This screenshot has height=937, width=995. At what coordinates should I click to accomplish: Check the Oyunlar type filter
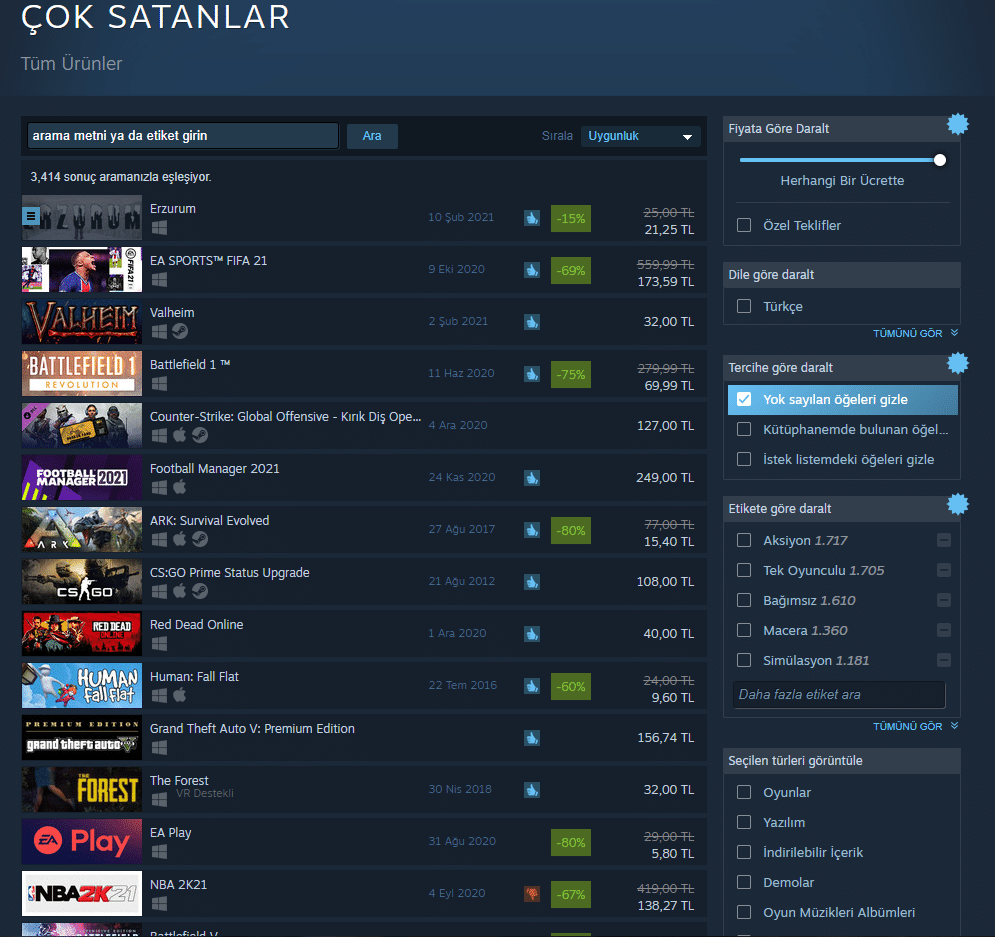(x=744, y=792)
